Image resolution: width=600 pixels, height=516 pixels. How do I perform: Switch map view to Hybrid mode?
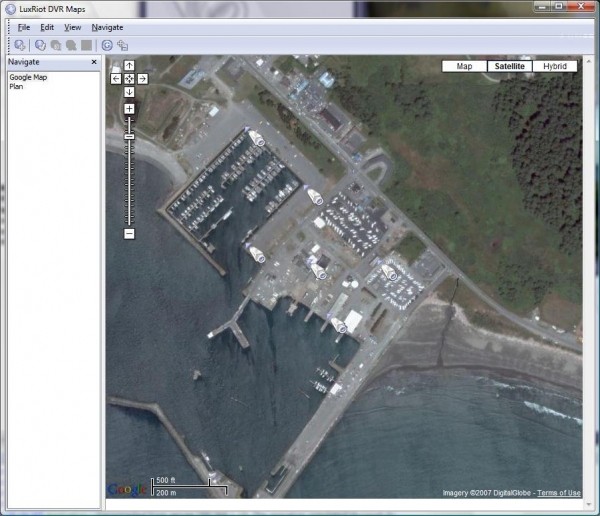coord(555,66)
